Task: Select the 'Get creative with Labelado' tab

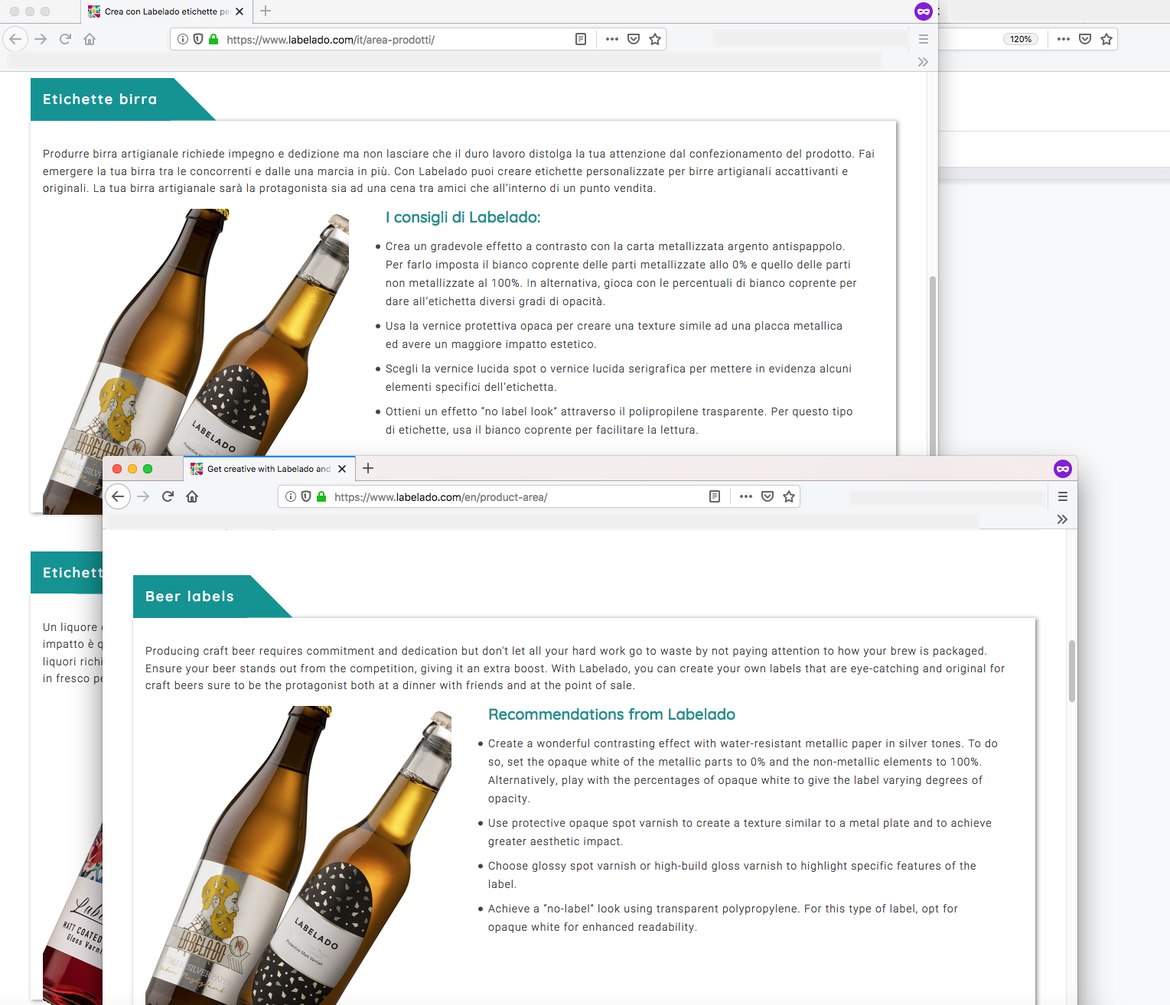Action: (265, 469)
